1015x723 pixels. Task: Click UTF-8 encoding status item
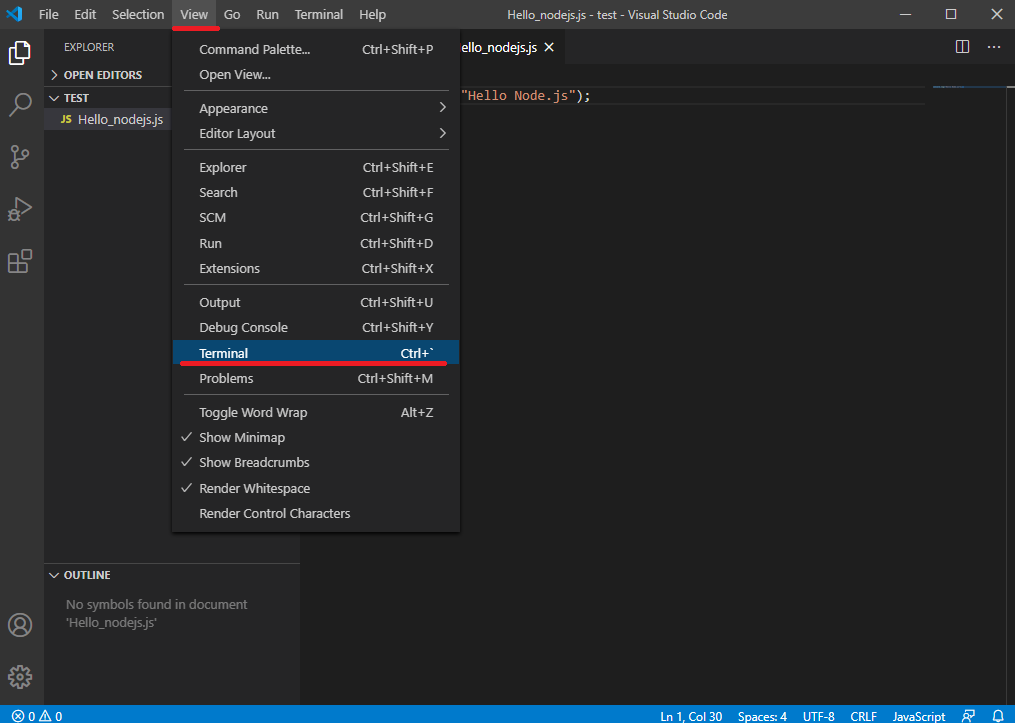coord(818,716)
